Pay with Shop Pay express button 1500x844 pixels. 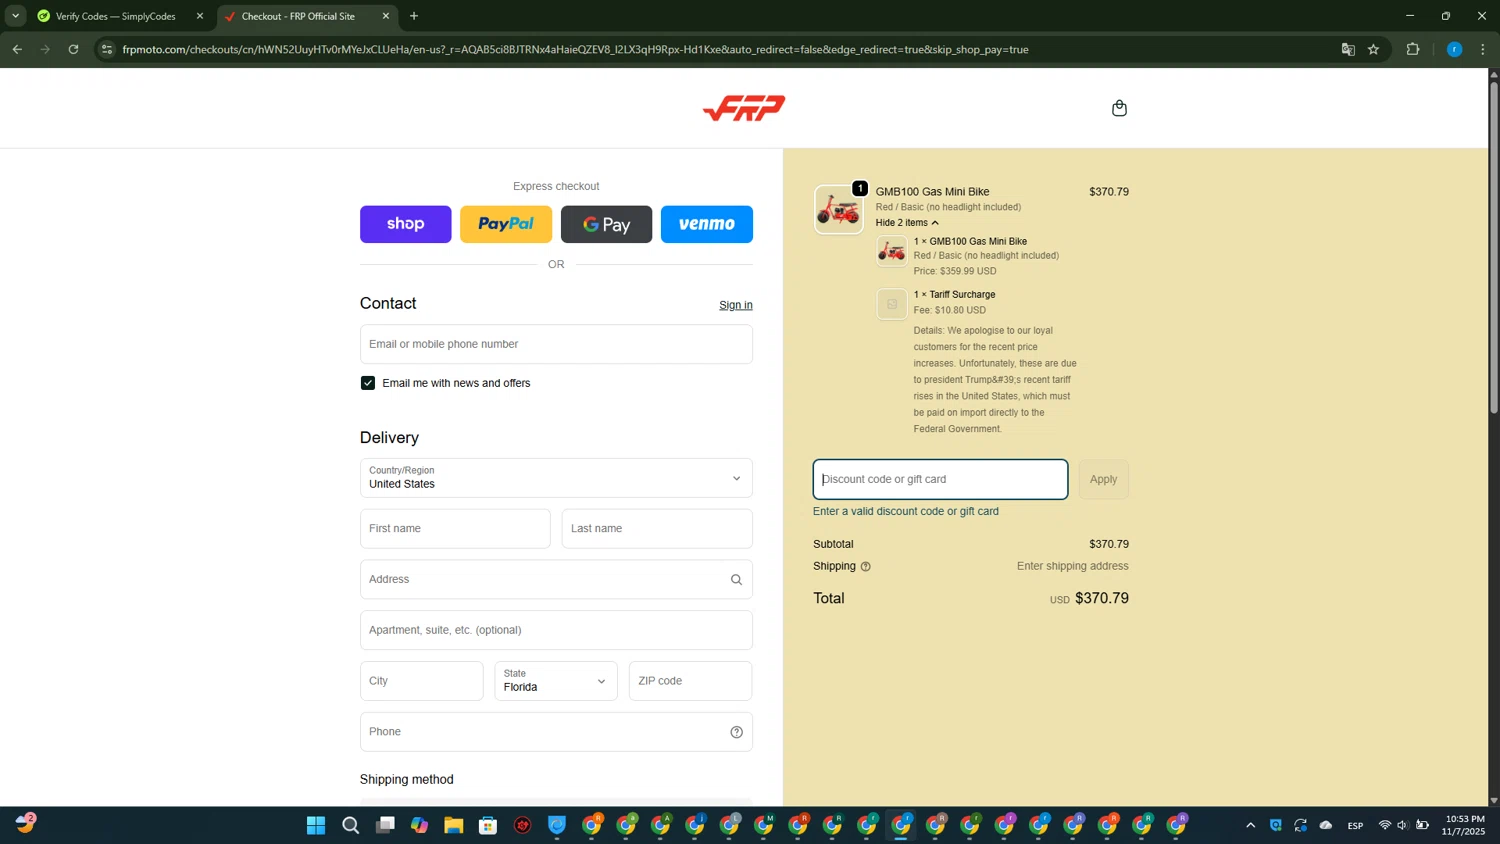click(x=405, y=224)
